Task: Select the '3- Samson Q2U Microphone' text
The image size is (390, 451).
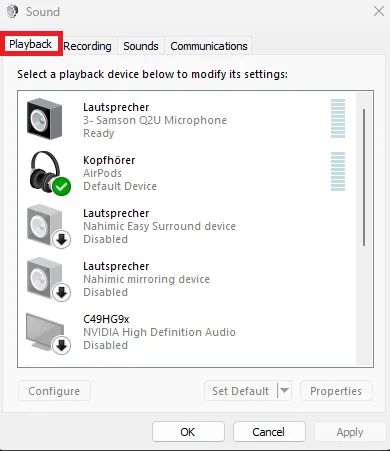Action: (x=155, y=120)
